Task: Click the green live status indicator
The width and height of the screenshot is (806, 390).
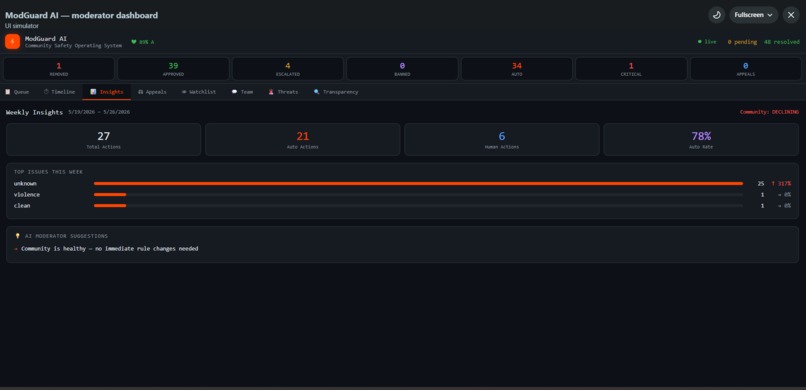Action: (x=707, y=42)
